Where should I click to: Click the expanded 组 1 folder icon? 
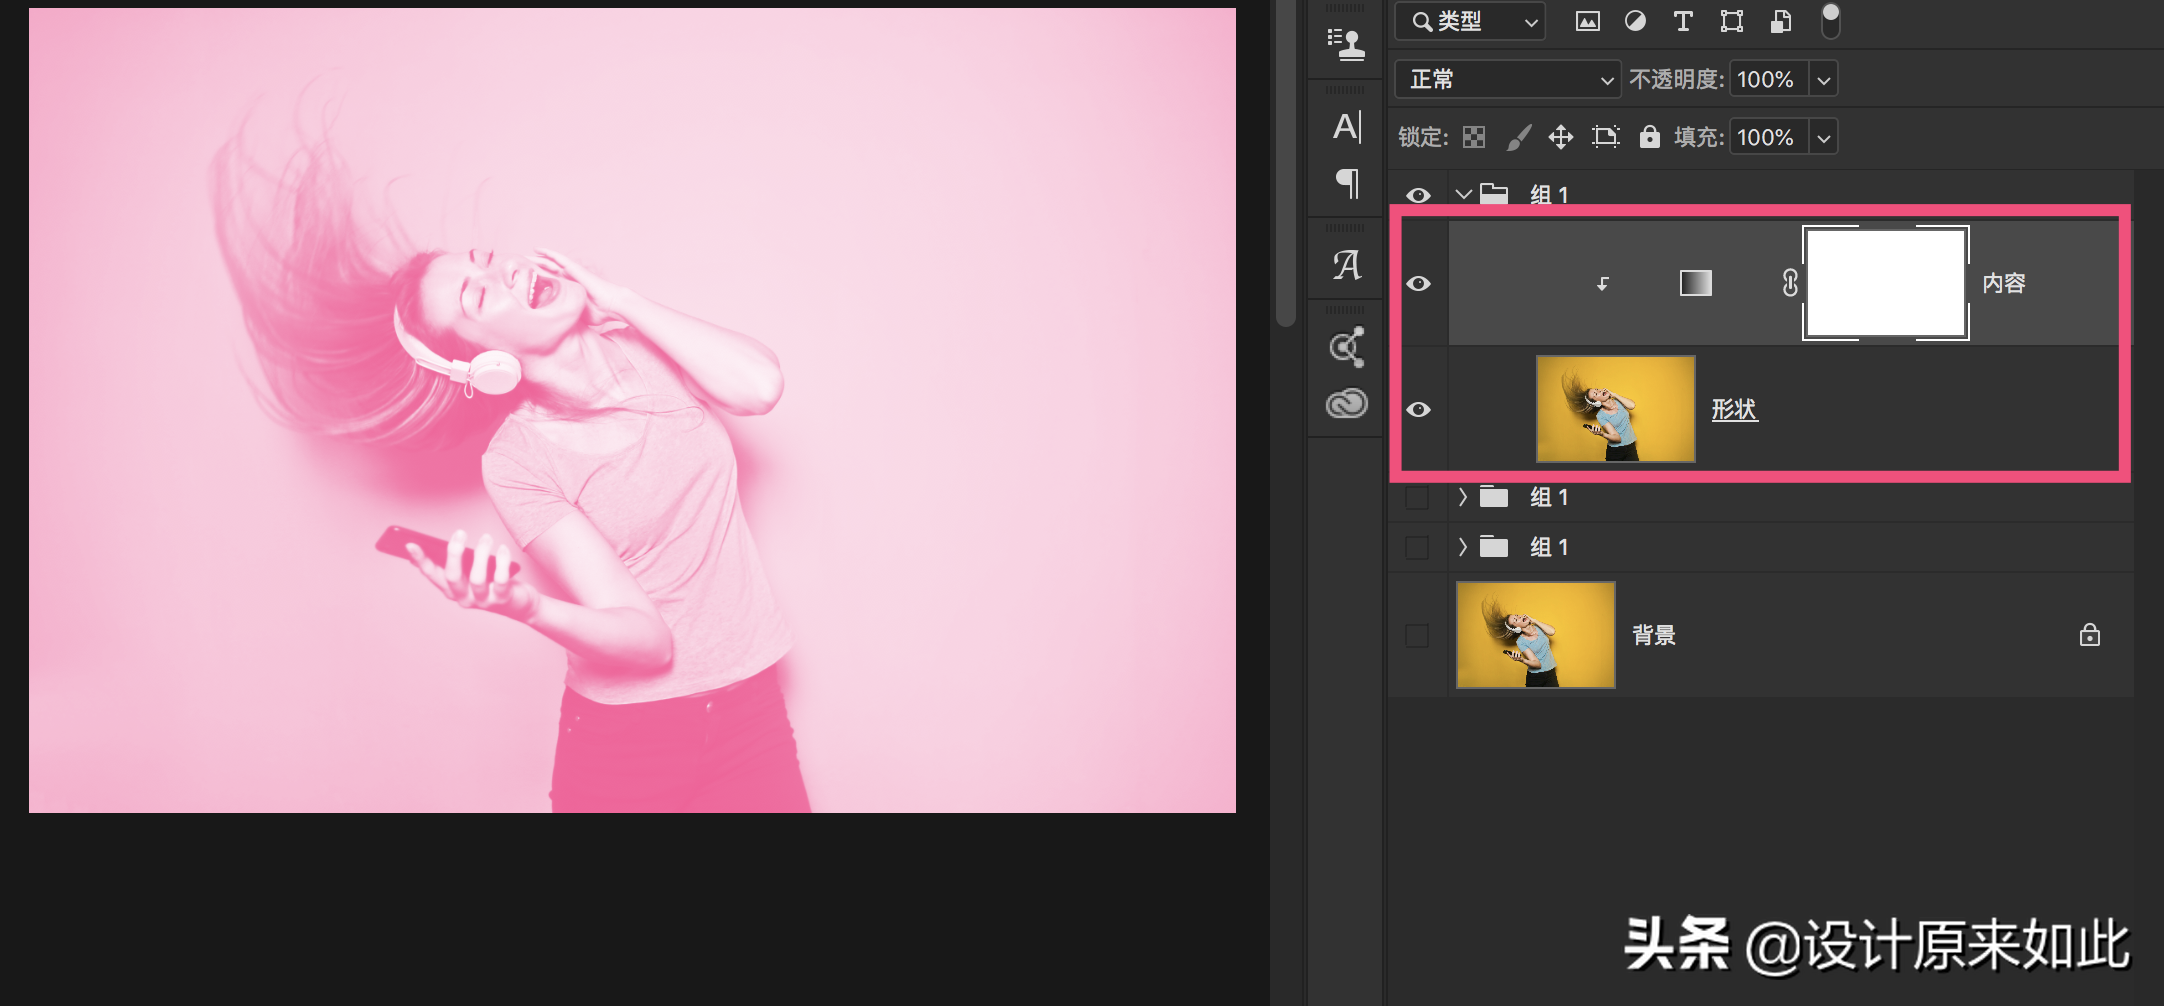pos(1494,194)
